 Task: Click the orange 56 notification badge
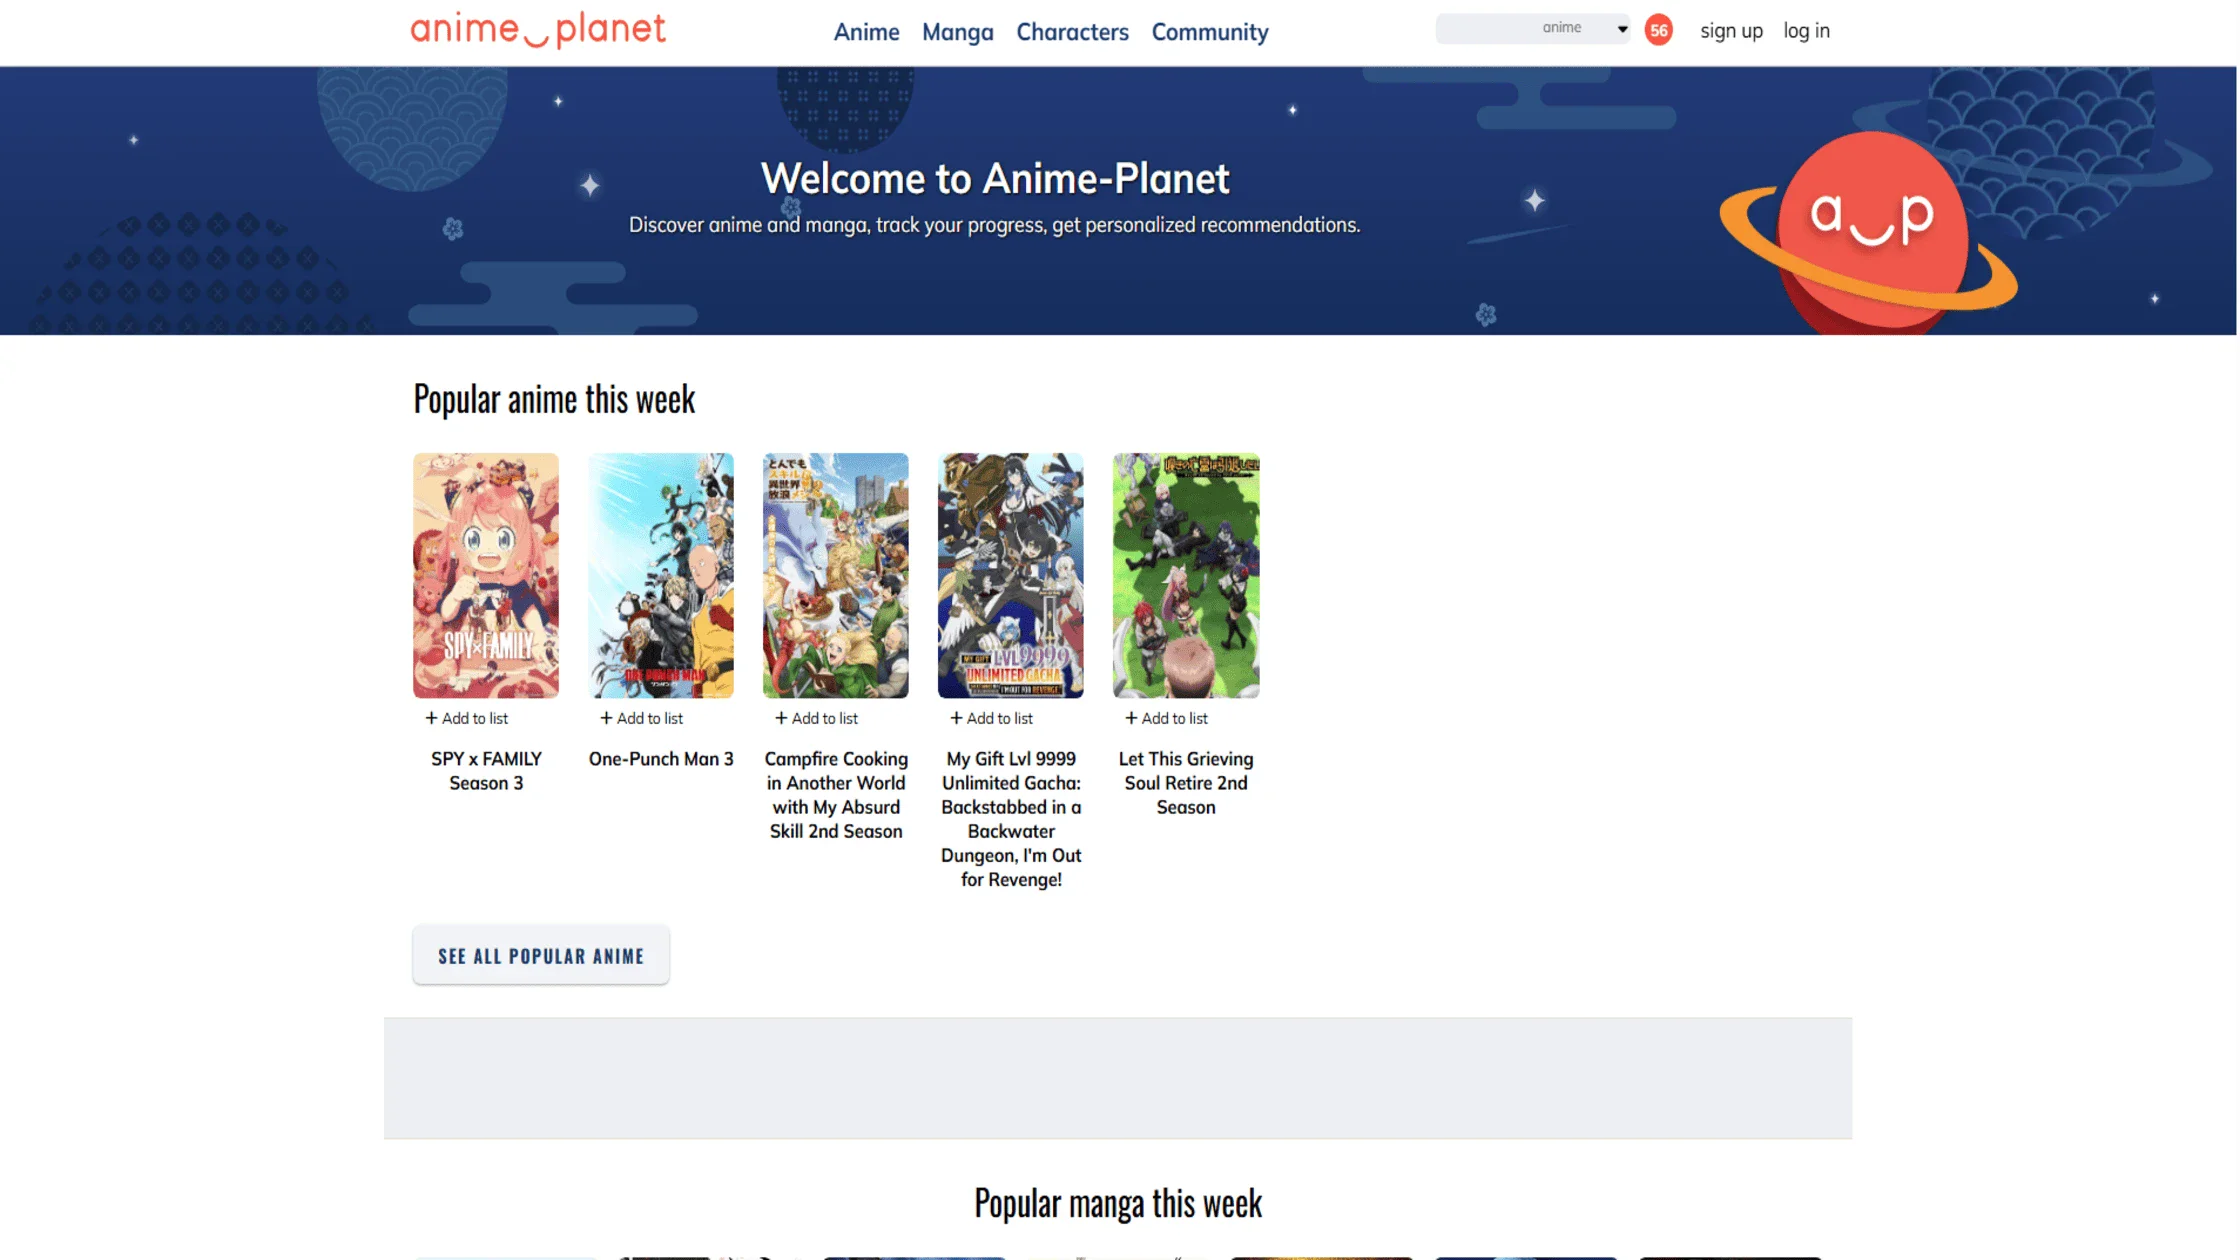[1659, 30]
